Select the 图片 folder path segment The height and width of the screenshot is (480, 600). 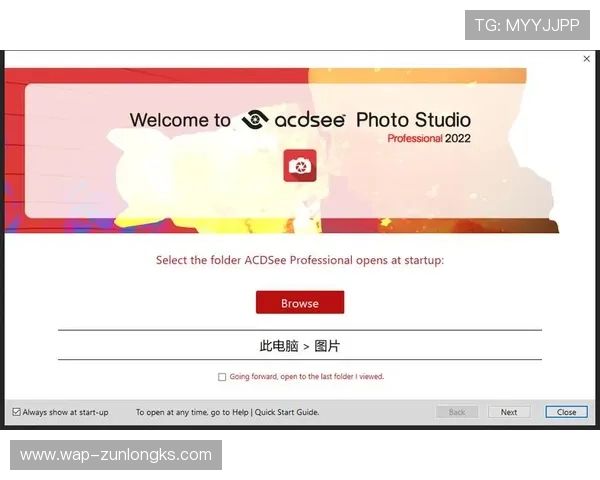coord(327,346)
